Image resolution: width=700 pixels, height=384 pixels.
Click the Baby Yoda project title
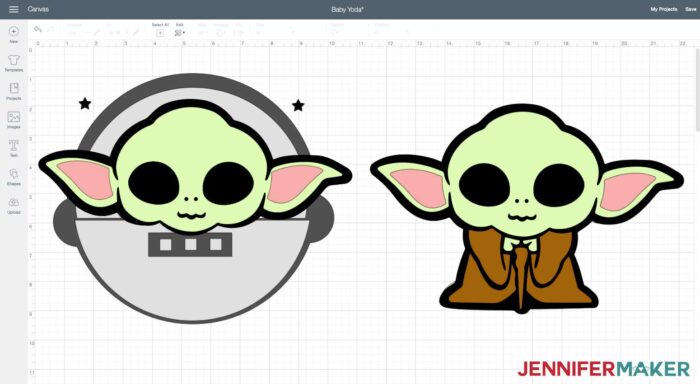(x=347, y=9)
